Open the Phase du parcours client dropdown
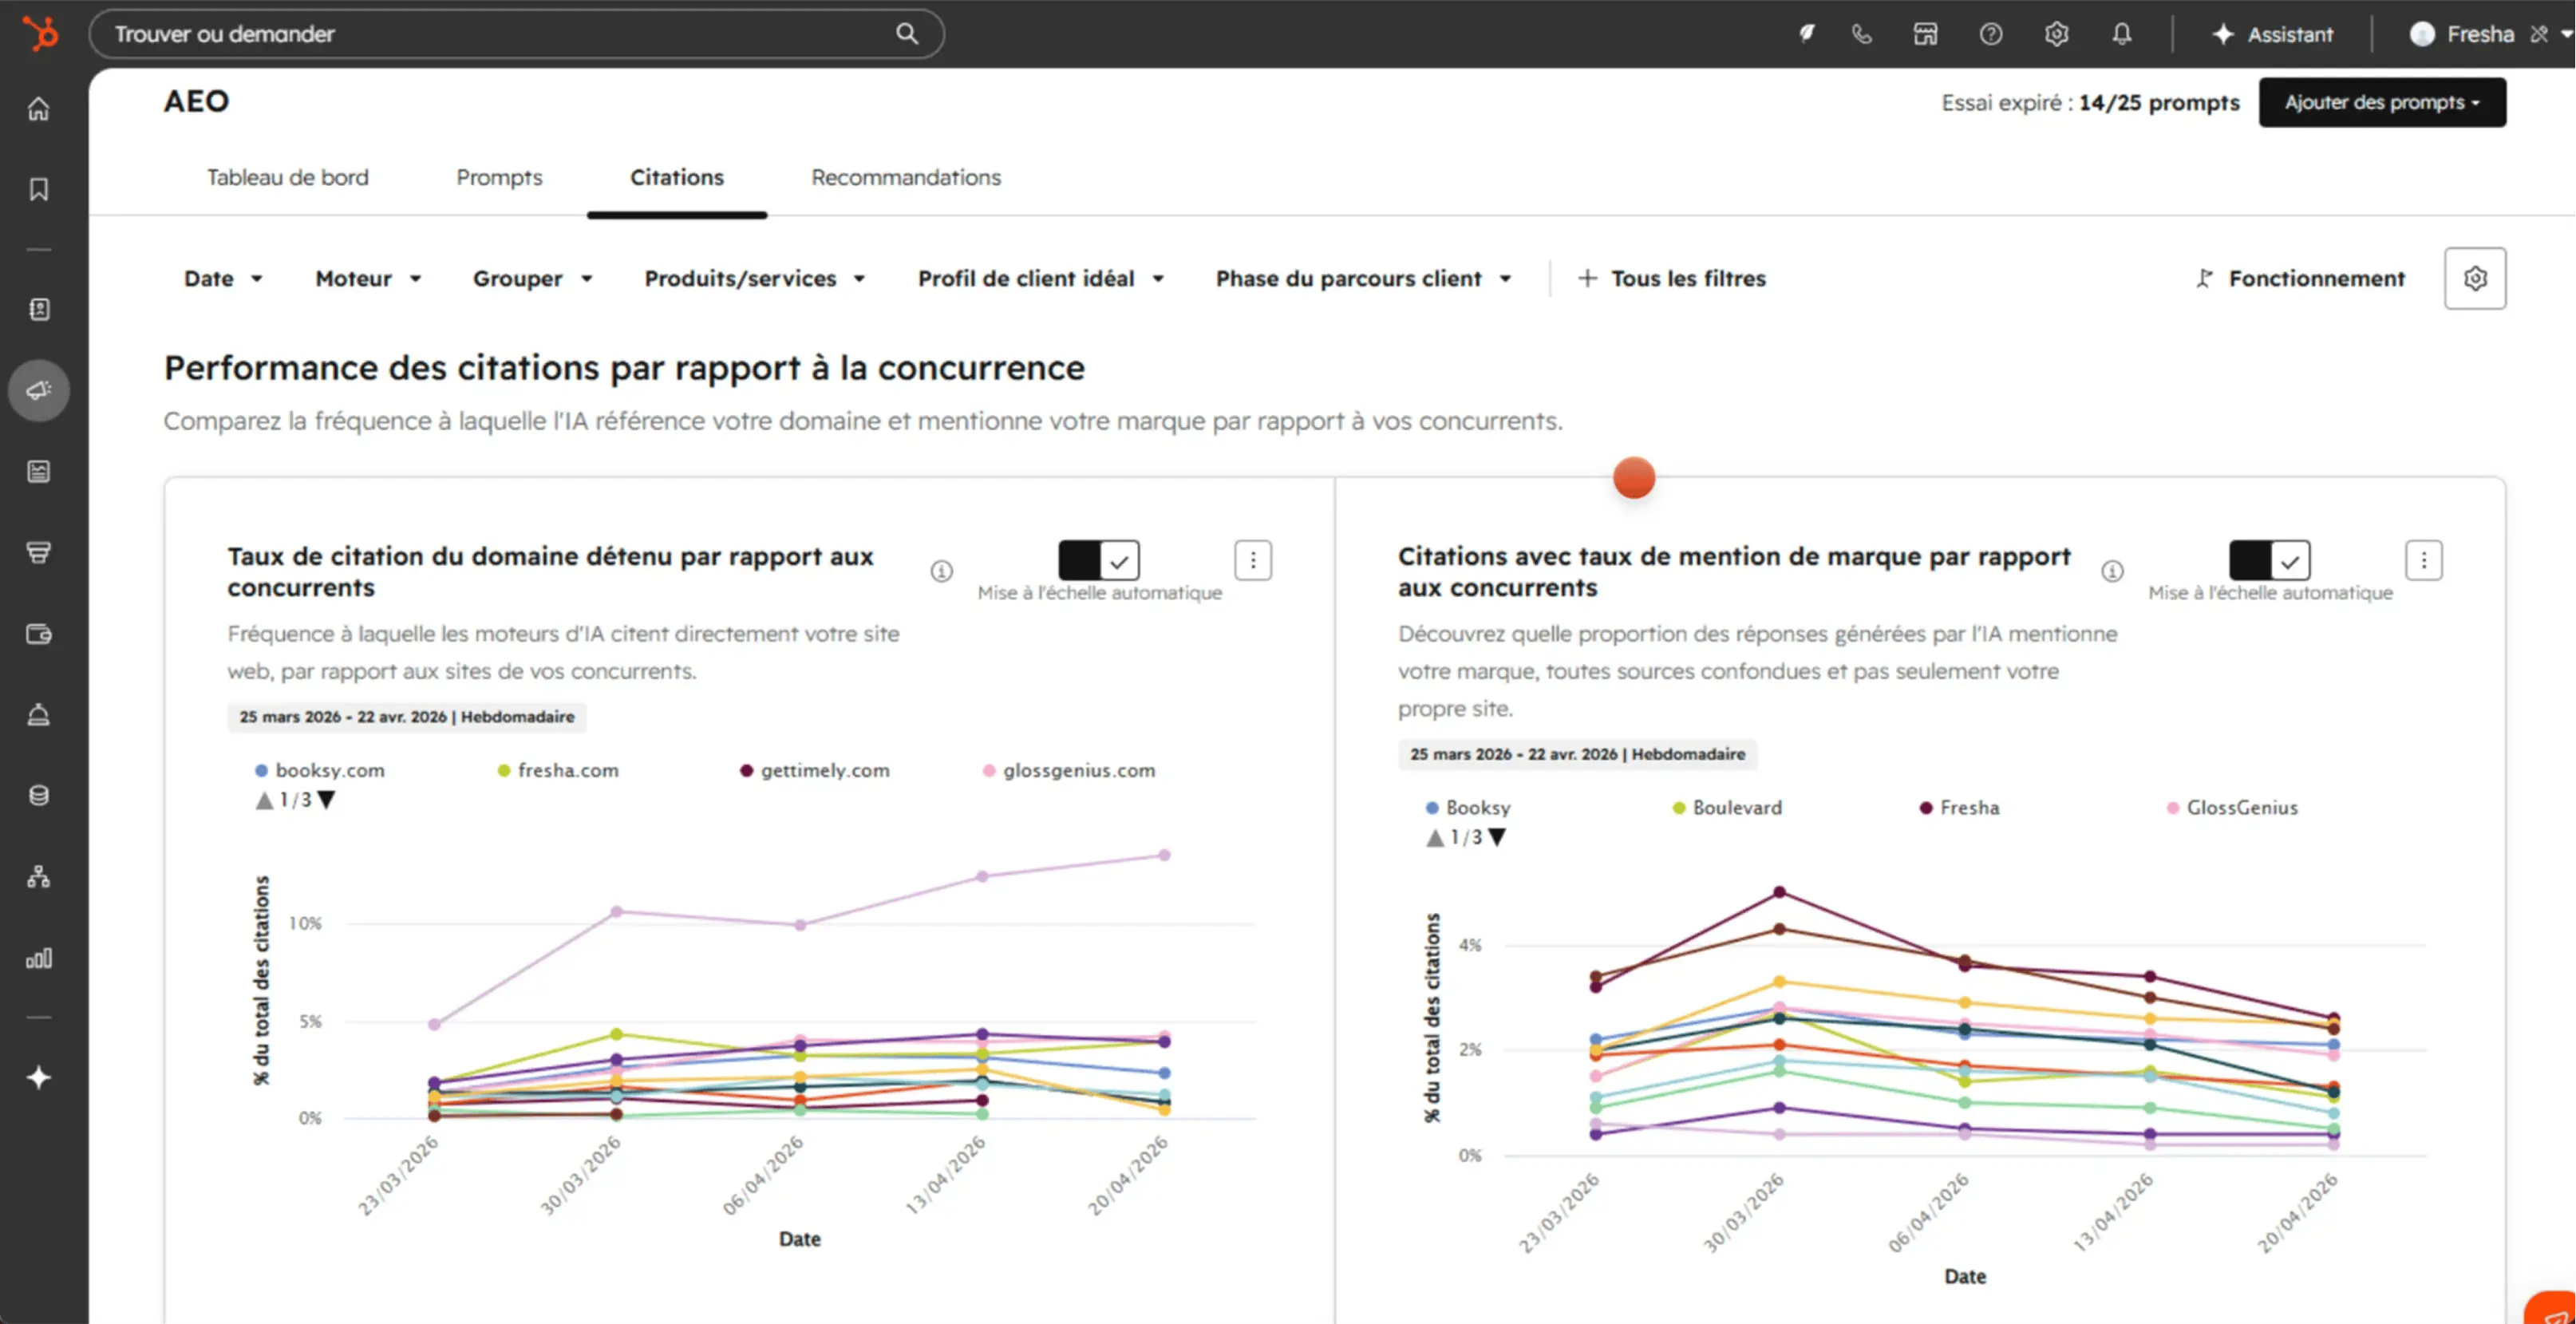Image resolution: width=2576 pixels, height=1324 pixels. click(1363, 278)
